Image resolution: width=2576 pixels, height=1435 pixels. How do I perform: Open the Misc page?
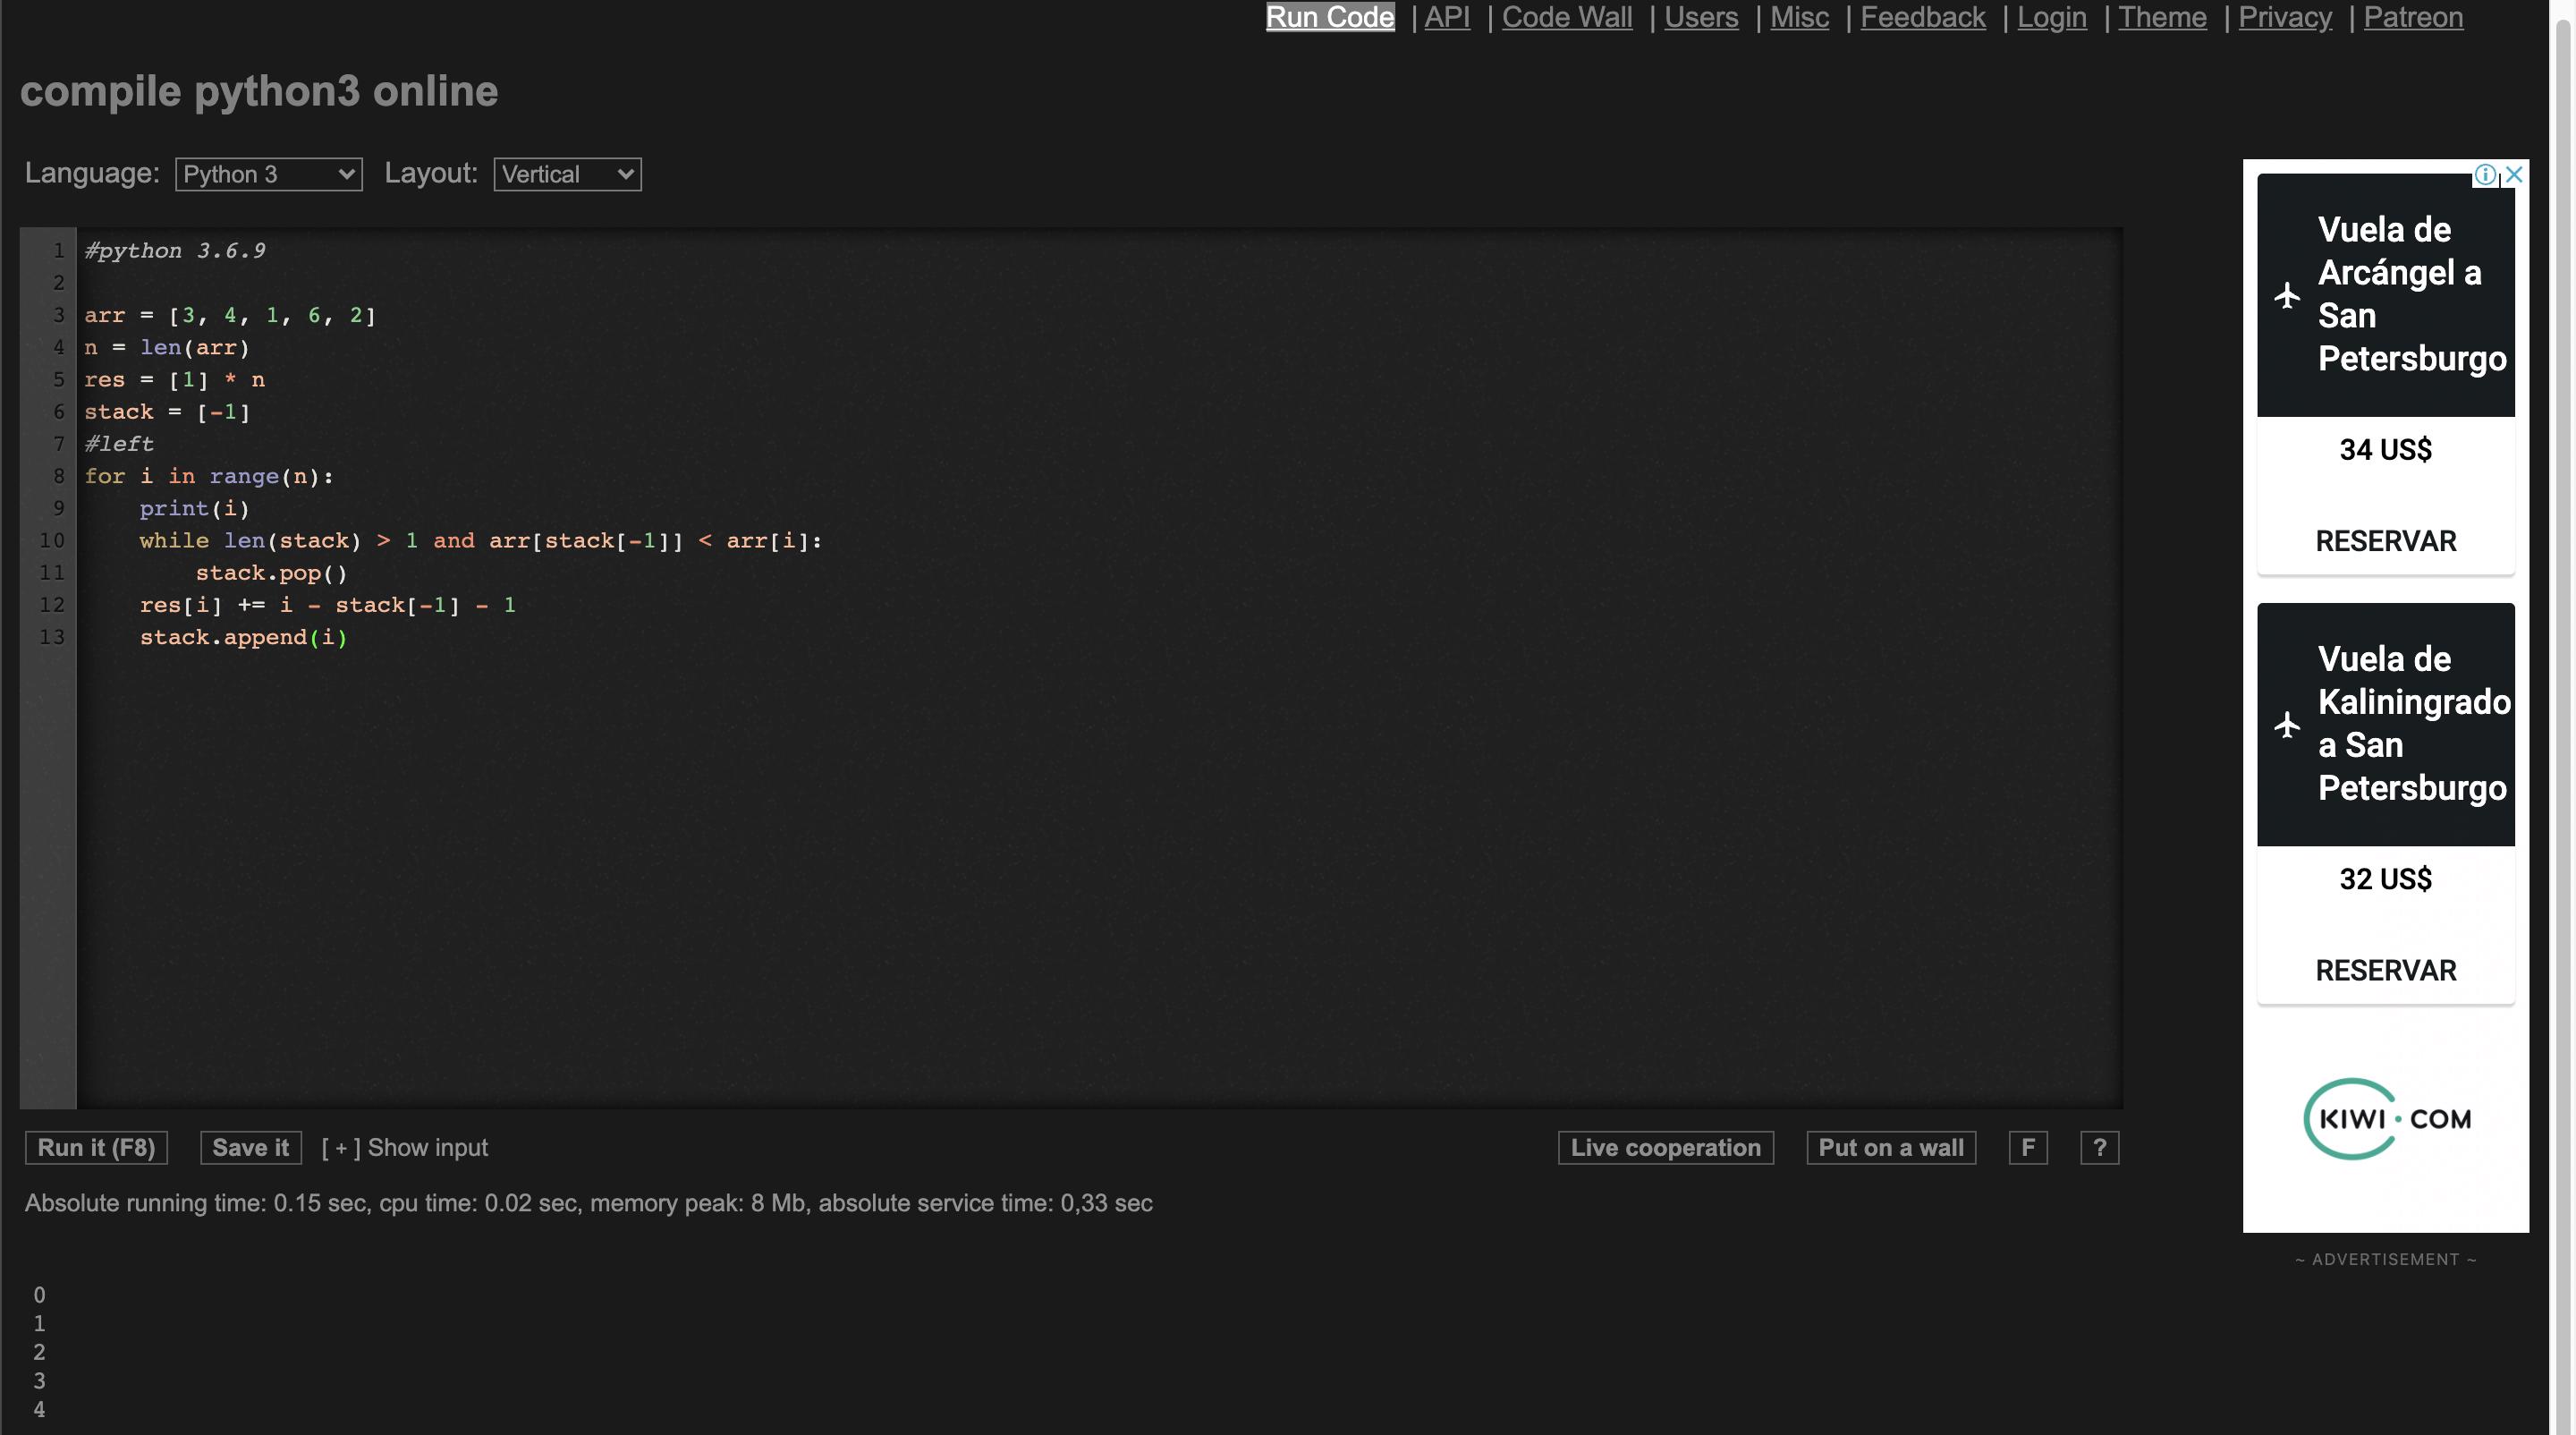[1799, 17]
